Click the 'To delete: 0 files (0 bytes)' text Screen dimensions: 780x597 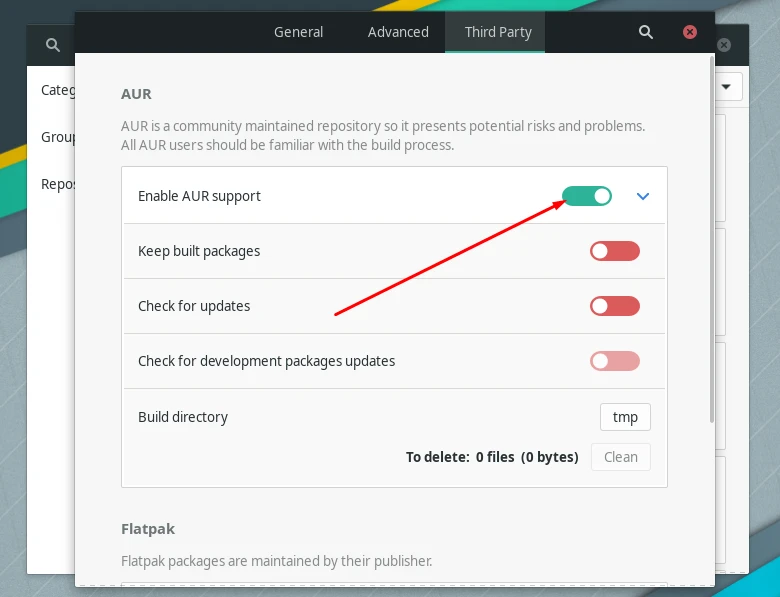(492, 457)
